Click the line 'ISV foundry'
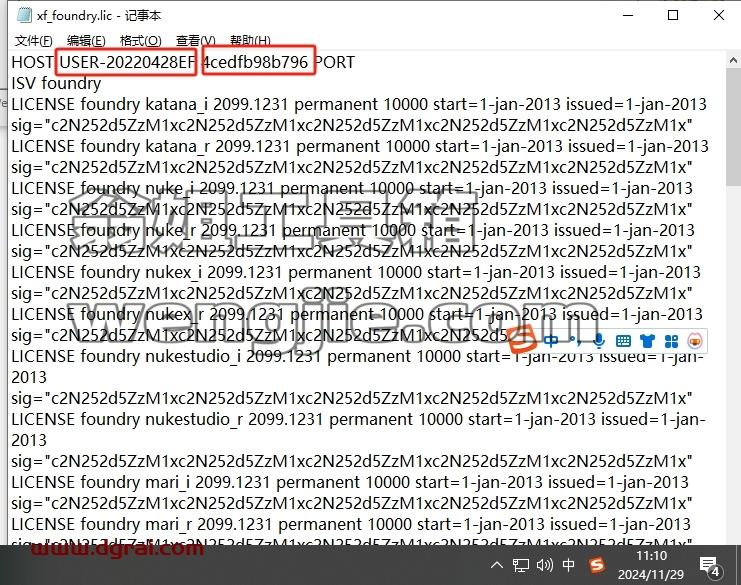741x585 pixels. pyautogui.click(x=56, y=83)
